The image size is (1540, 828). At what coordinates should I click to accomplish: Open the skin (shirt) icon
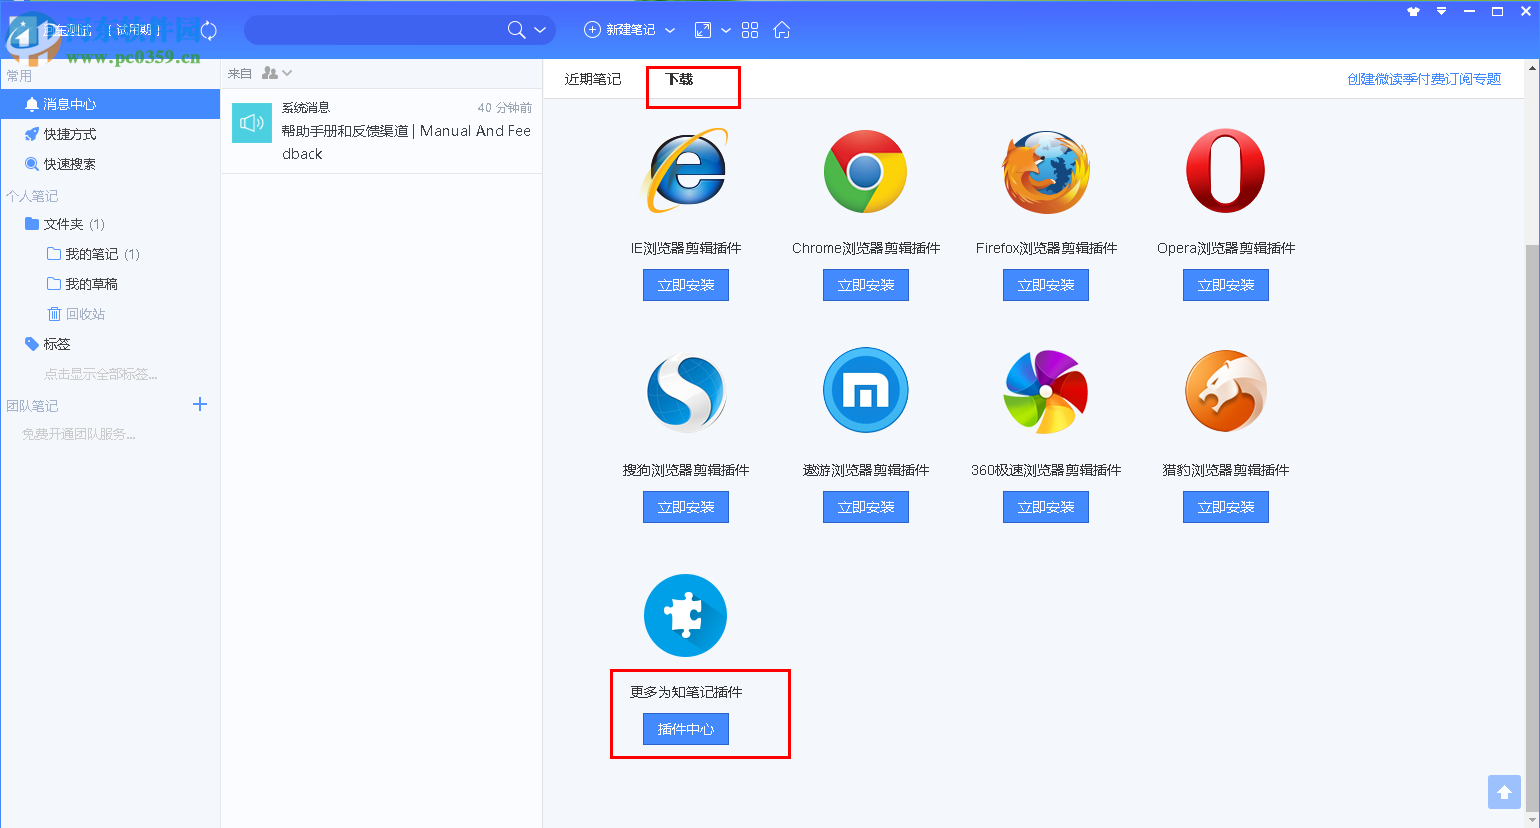click(1413, 12)
